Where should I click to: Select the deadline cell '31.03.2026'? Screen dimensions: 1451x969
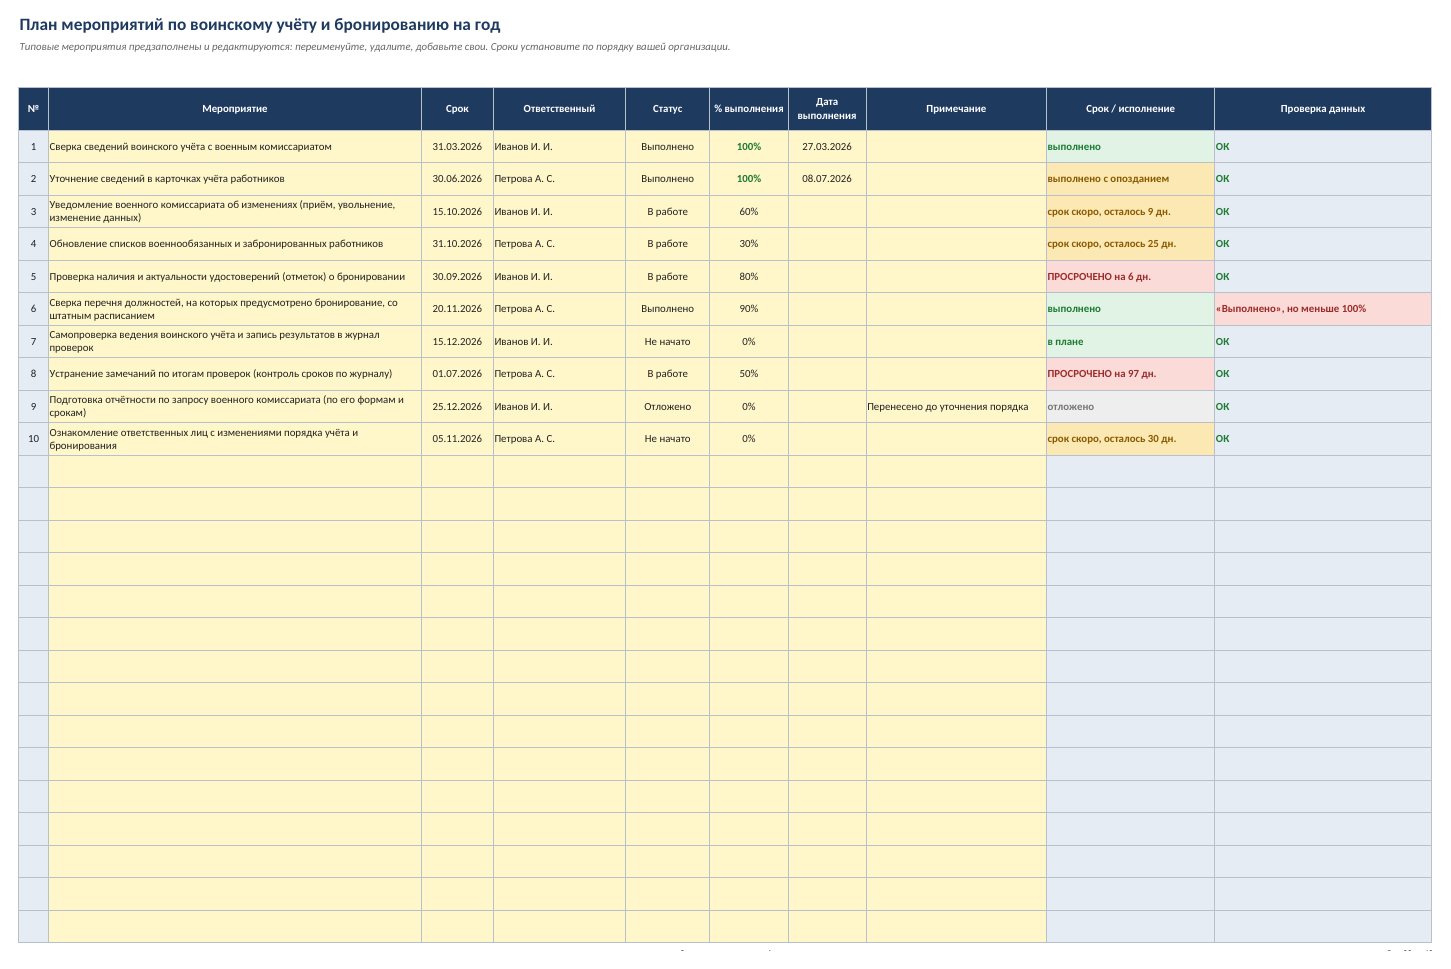click(x=457, y=147)
